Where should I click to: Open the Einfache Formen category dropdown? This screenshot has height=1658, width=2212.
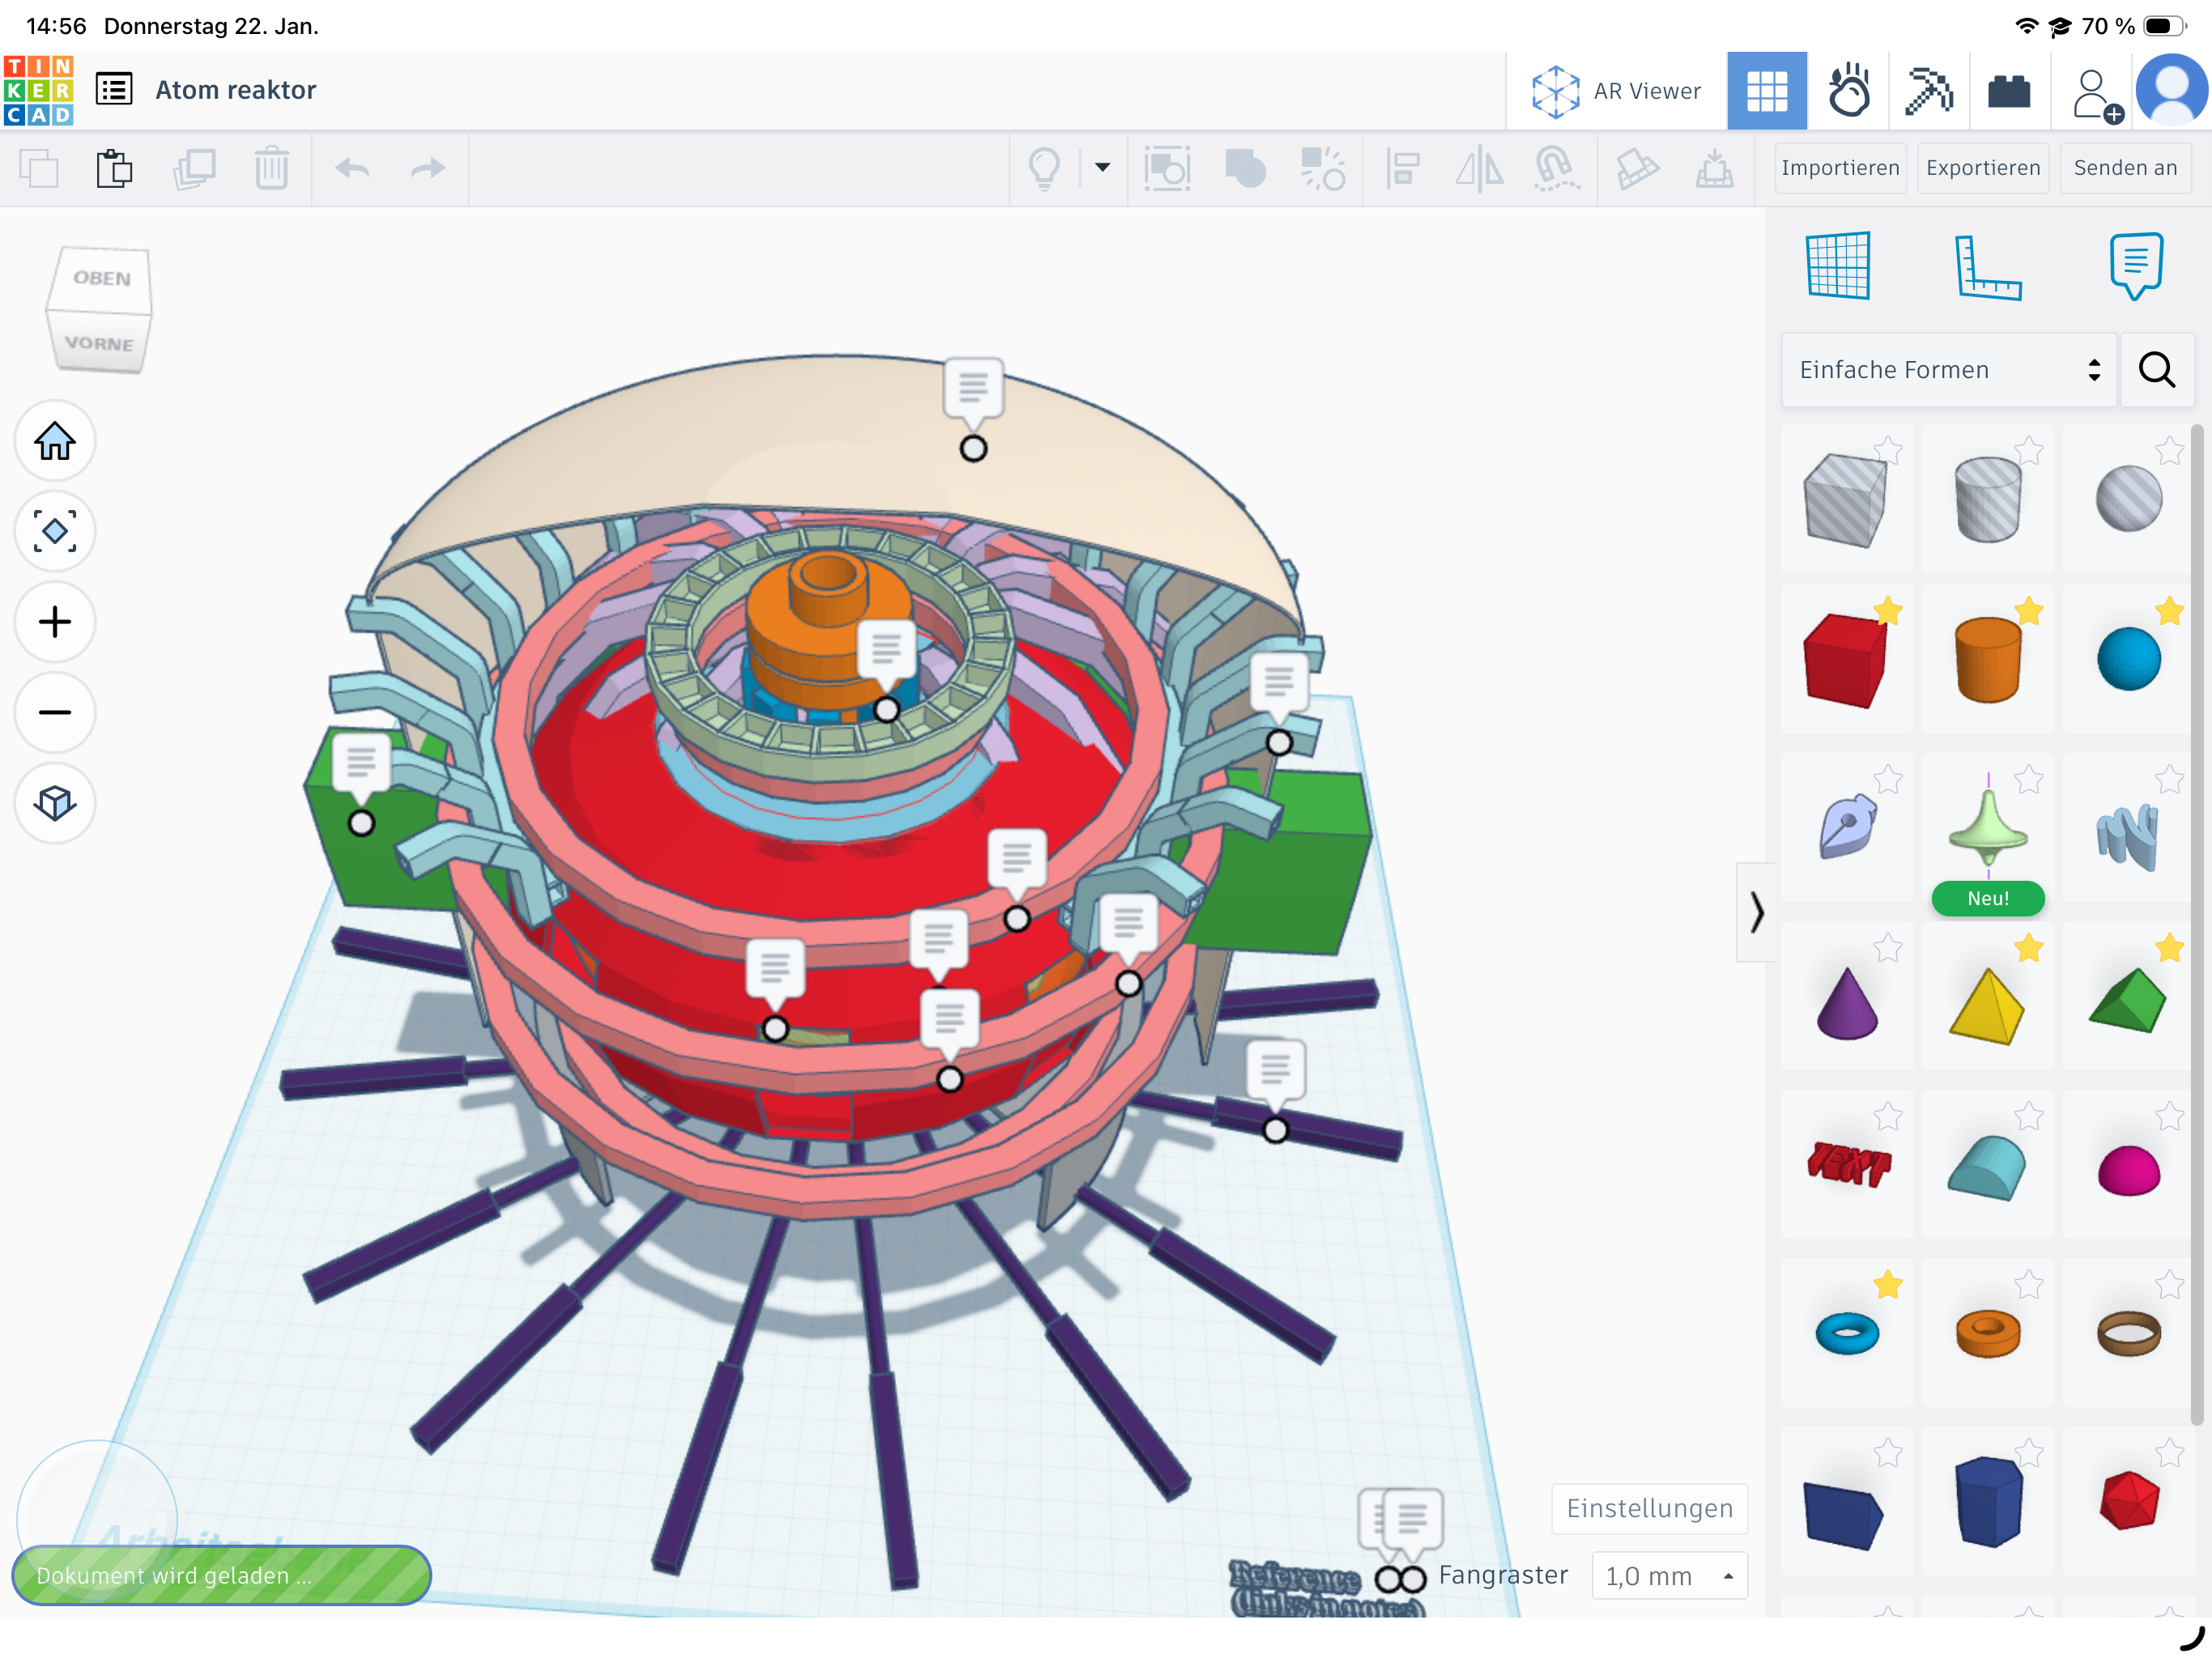[x=1948, y=370]
